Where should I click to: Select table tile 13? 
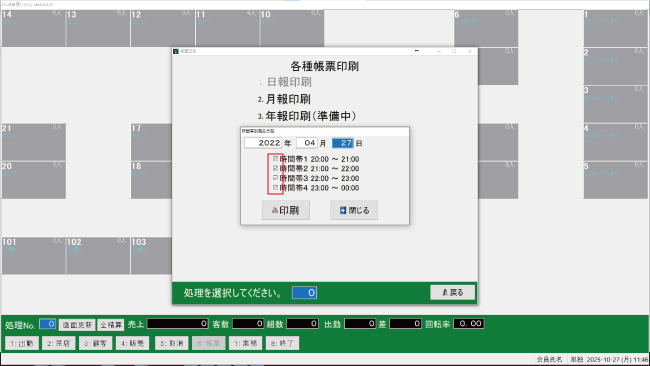tap(98, 28)
